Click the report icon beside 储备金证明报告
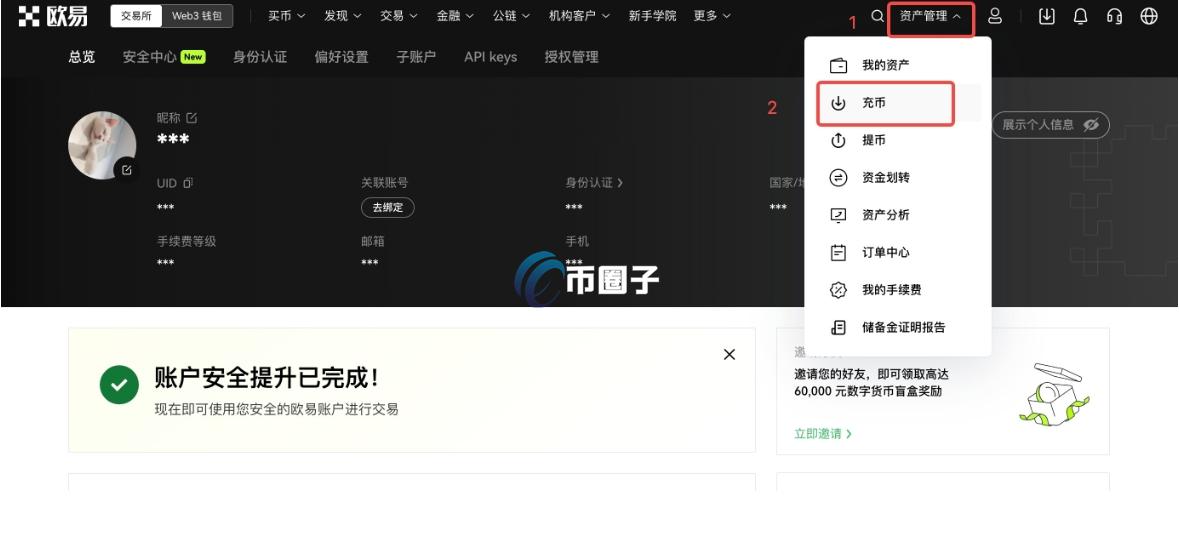This screenshot has height=559, width=1179. click(838, 327)
